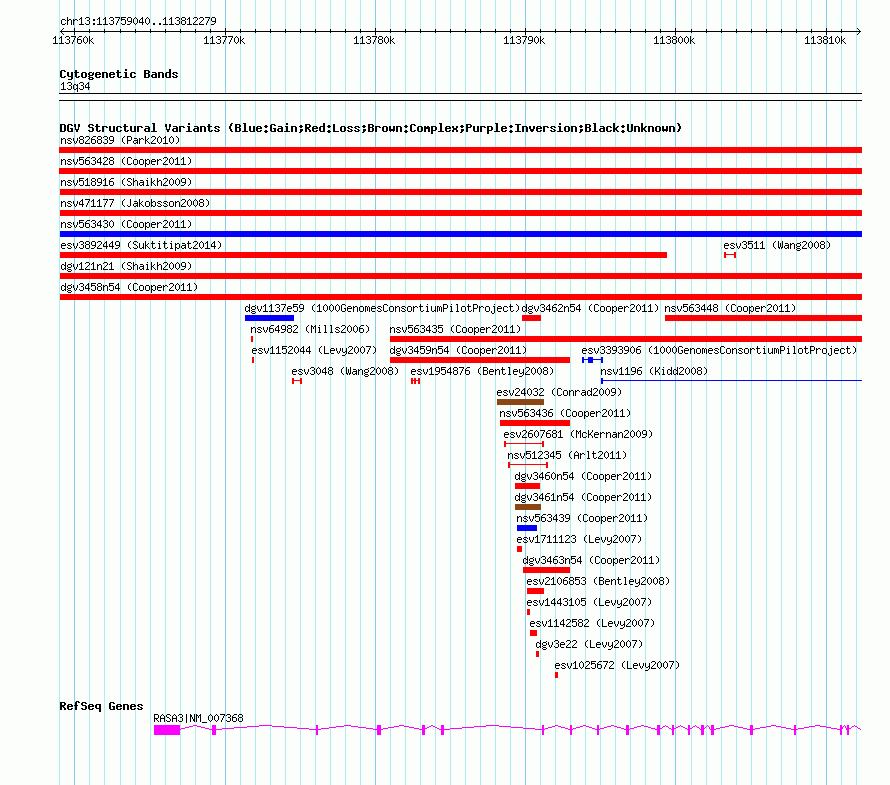The height and width of the screenshot is (785, 890).
Task: Click the nsv64982 (Mills2006) label
Action: click(310, 329)
